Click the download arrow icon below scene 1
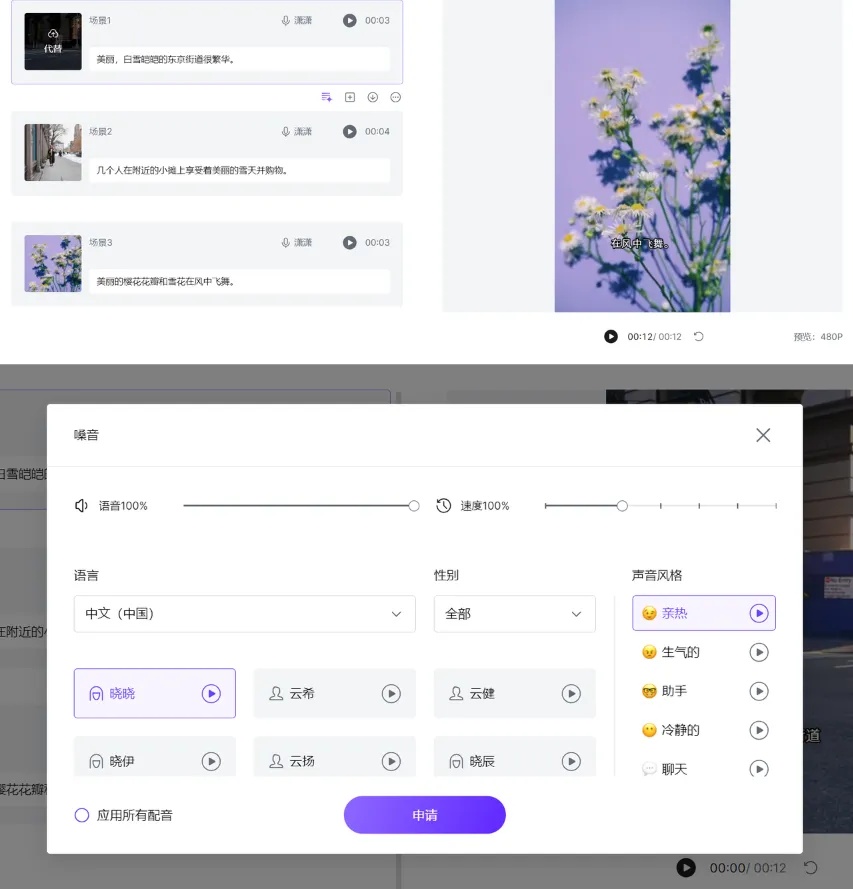853x889 pixels. click(x=372, y=98)
